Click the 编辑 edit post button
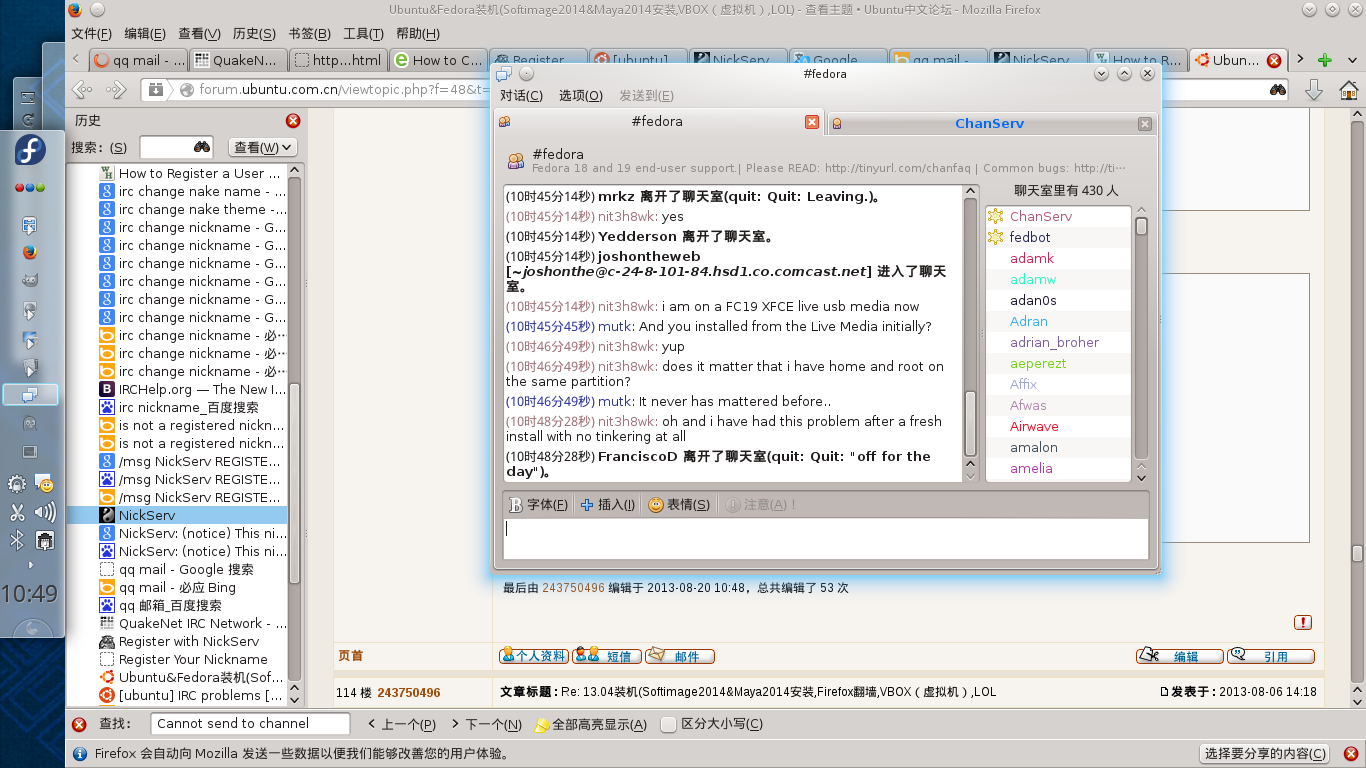 point(1180,656)
